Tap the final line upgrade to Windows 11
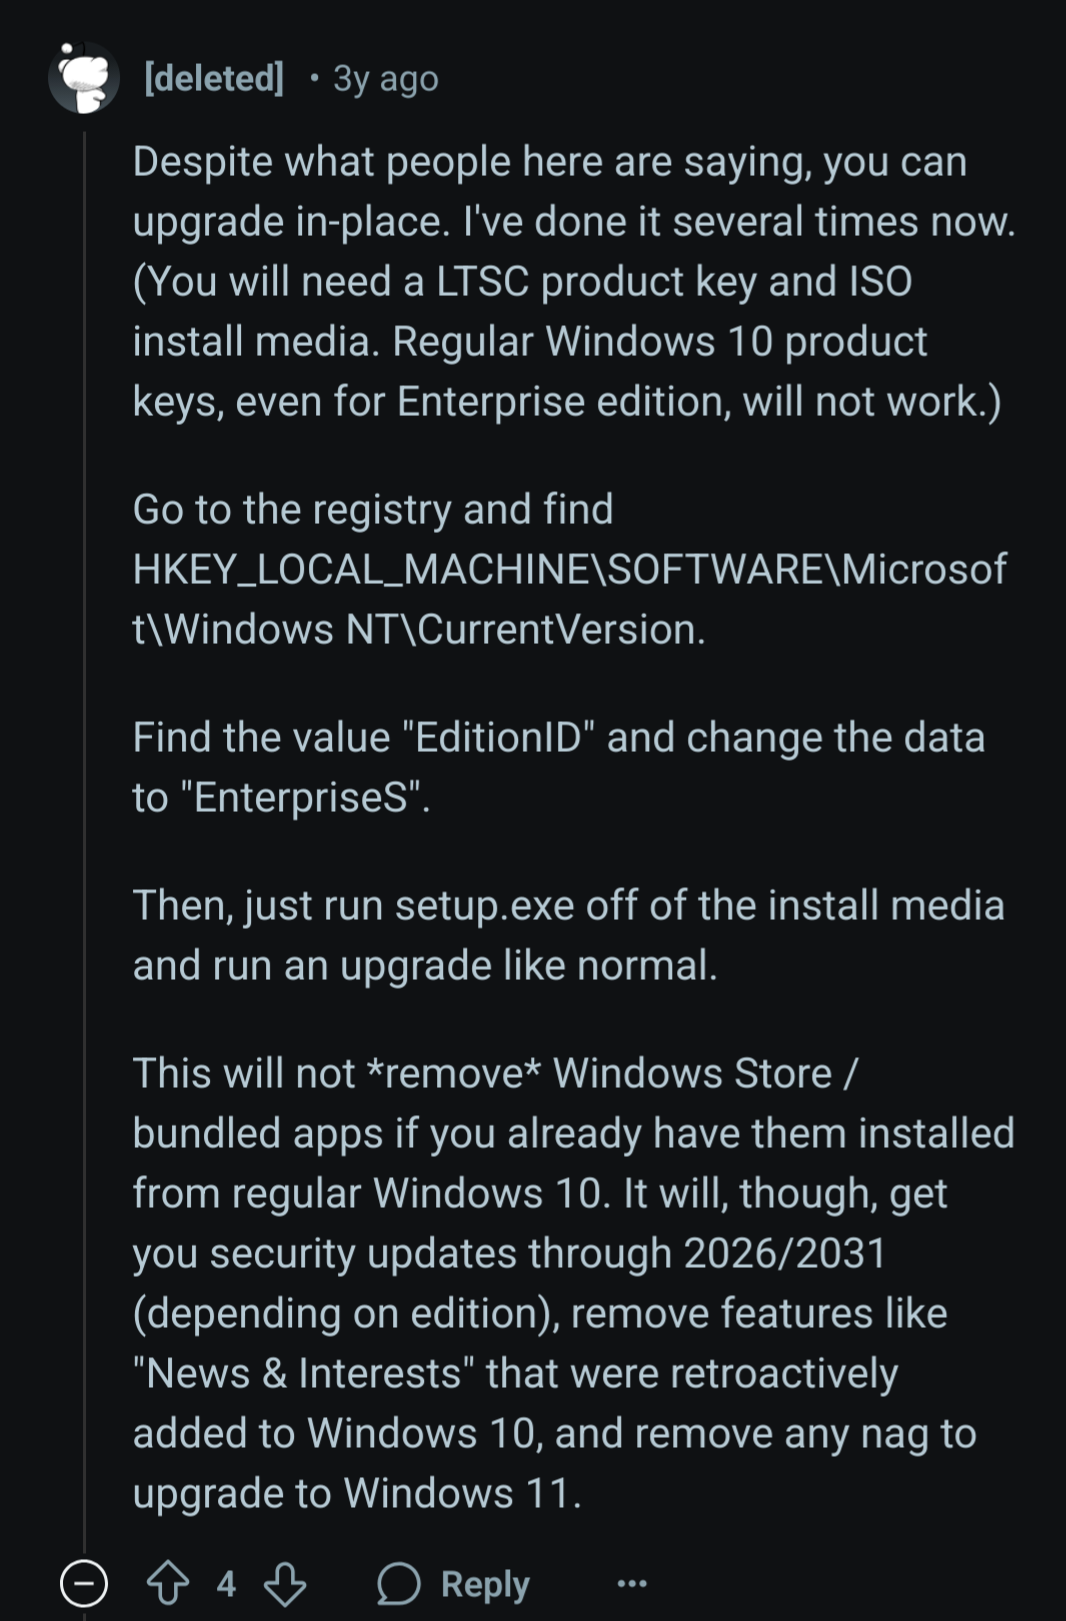 (x=357, y=1493)
